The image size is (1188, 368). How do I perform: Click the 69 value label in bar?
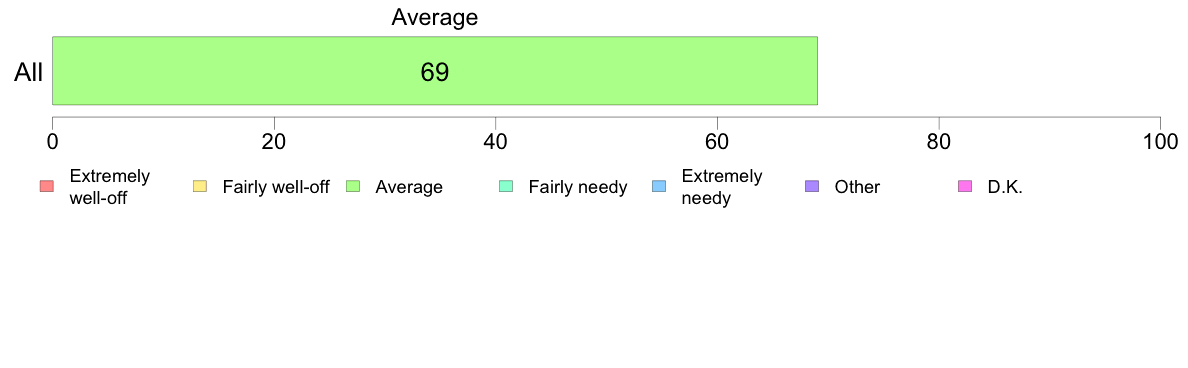click(435, 73)
